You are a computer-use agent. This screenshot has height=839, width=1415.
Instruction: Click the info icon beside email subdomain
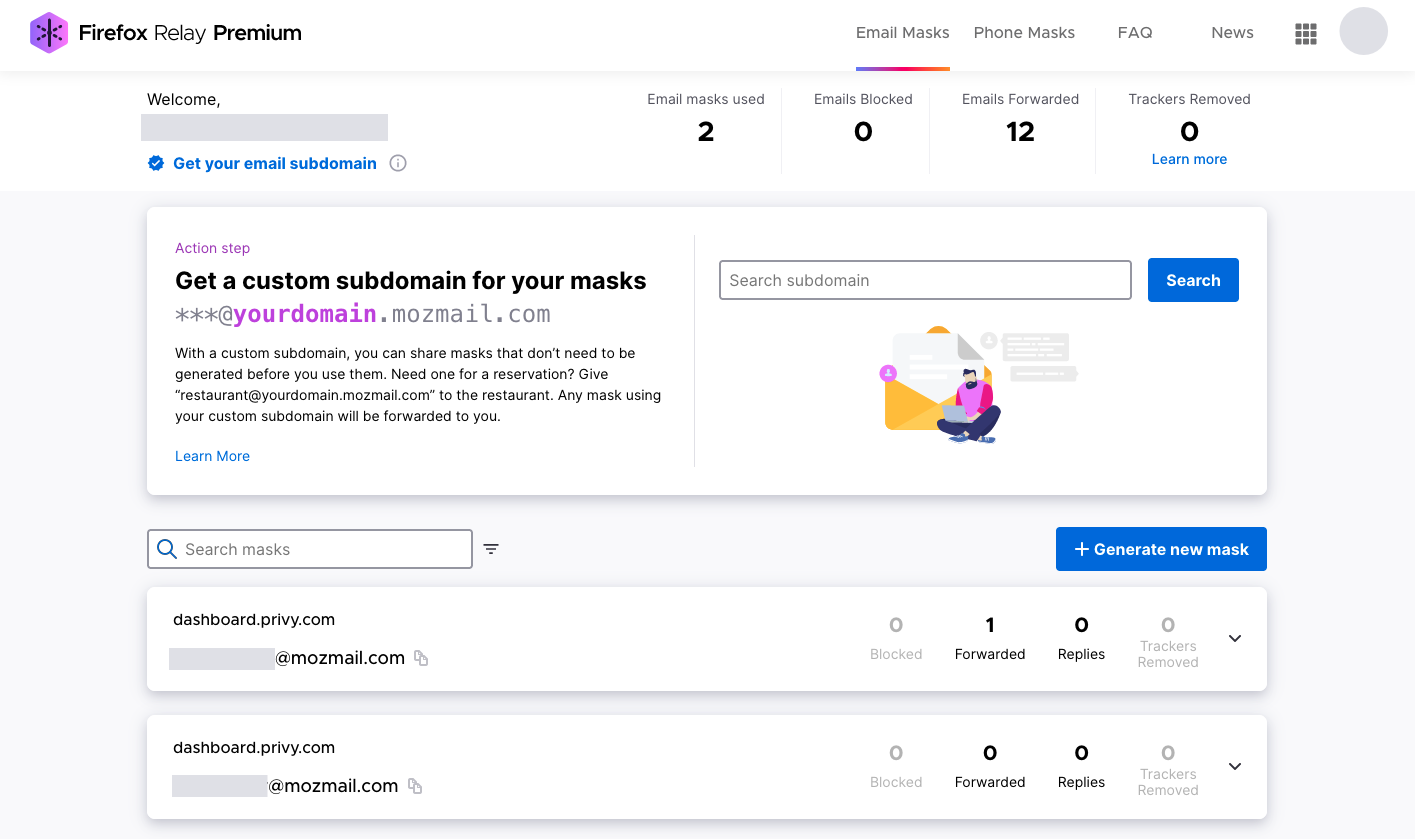click(397, 162)
